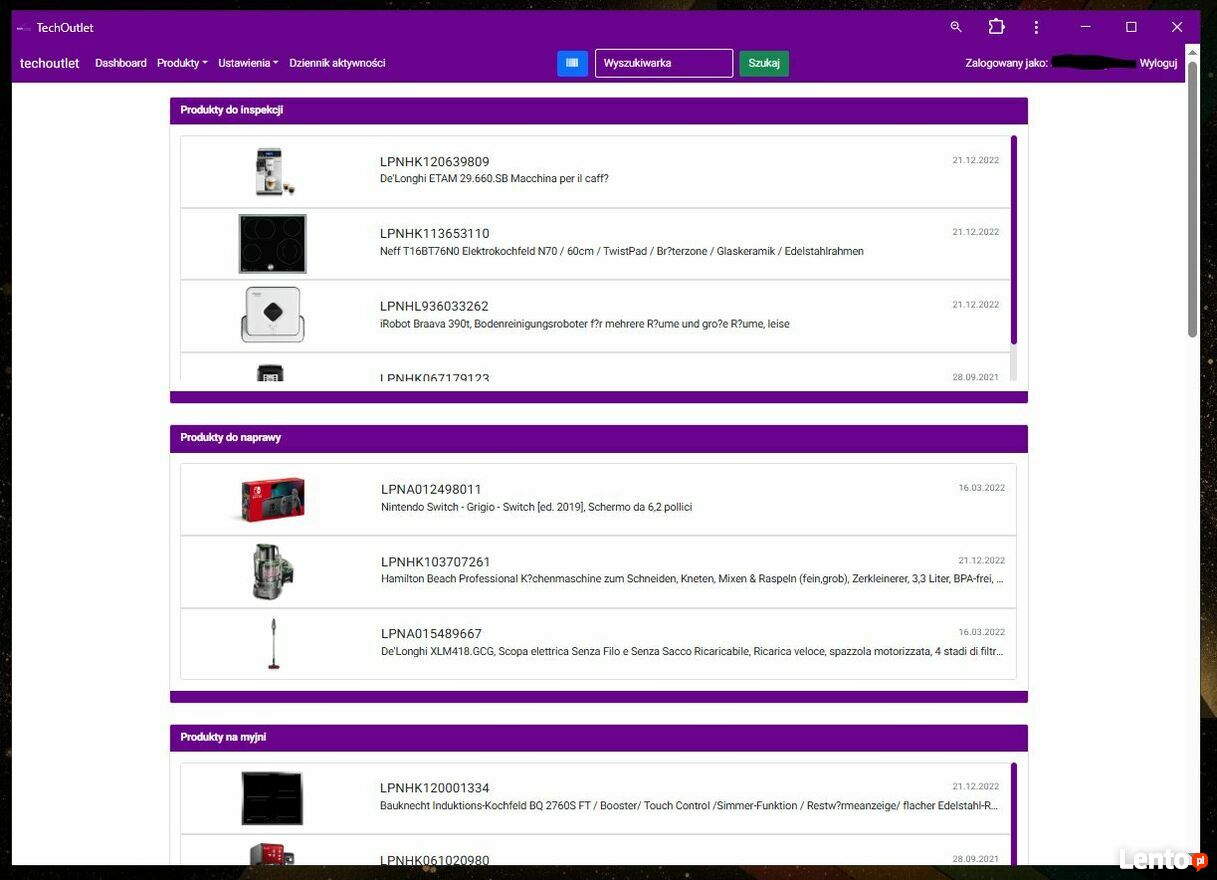Click the 16.03.2022 date on LPNA012498011 row

[982, 488]
